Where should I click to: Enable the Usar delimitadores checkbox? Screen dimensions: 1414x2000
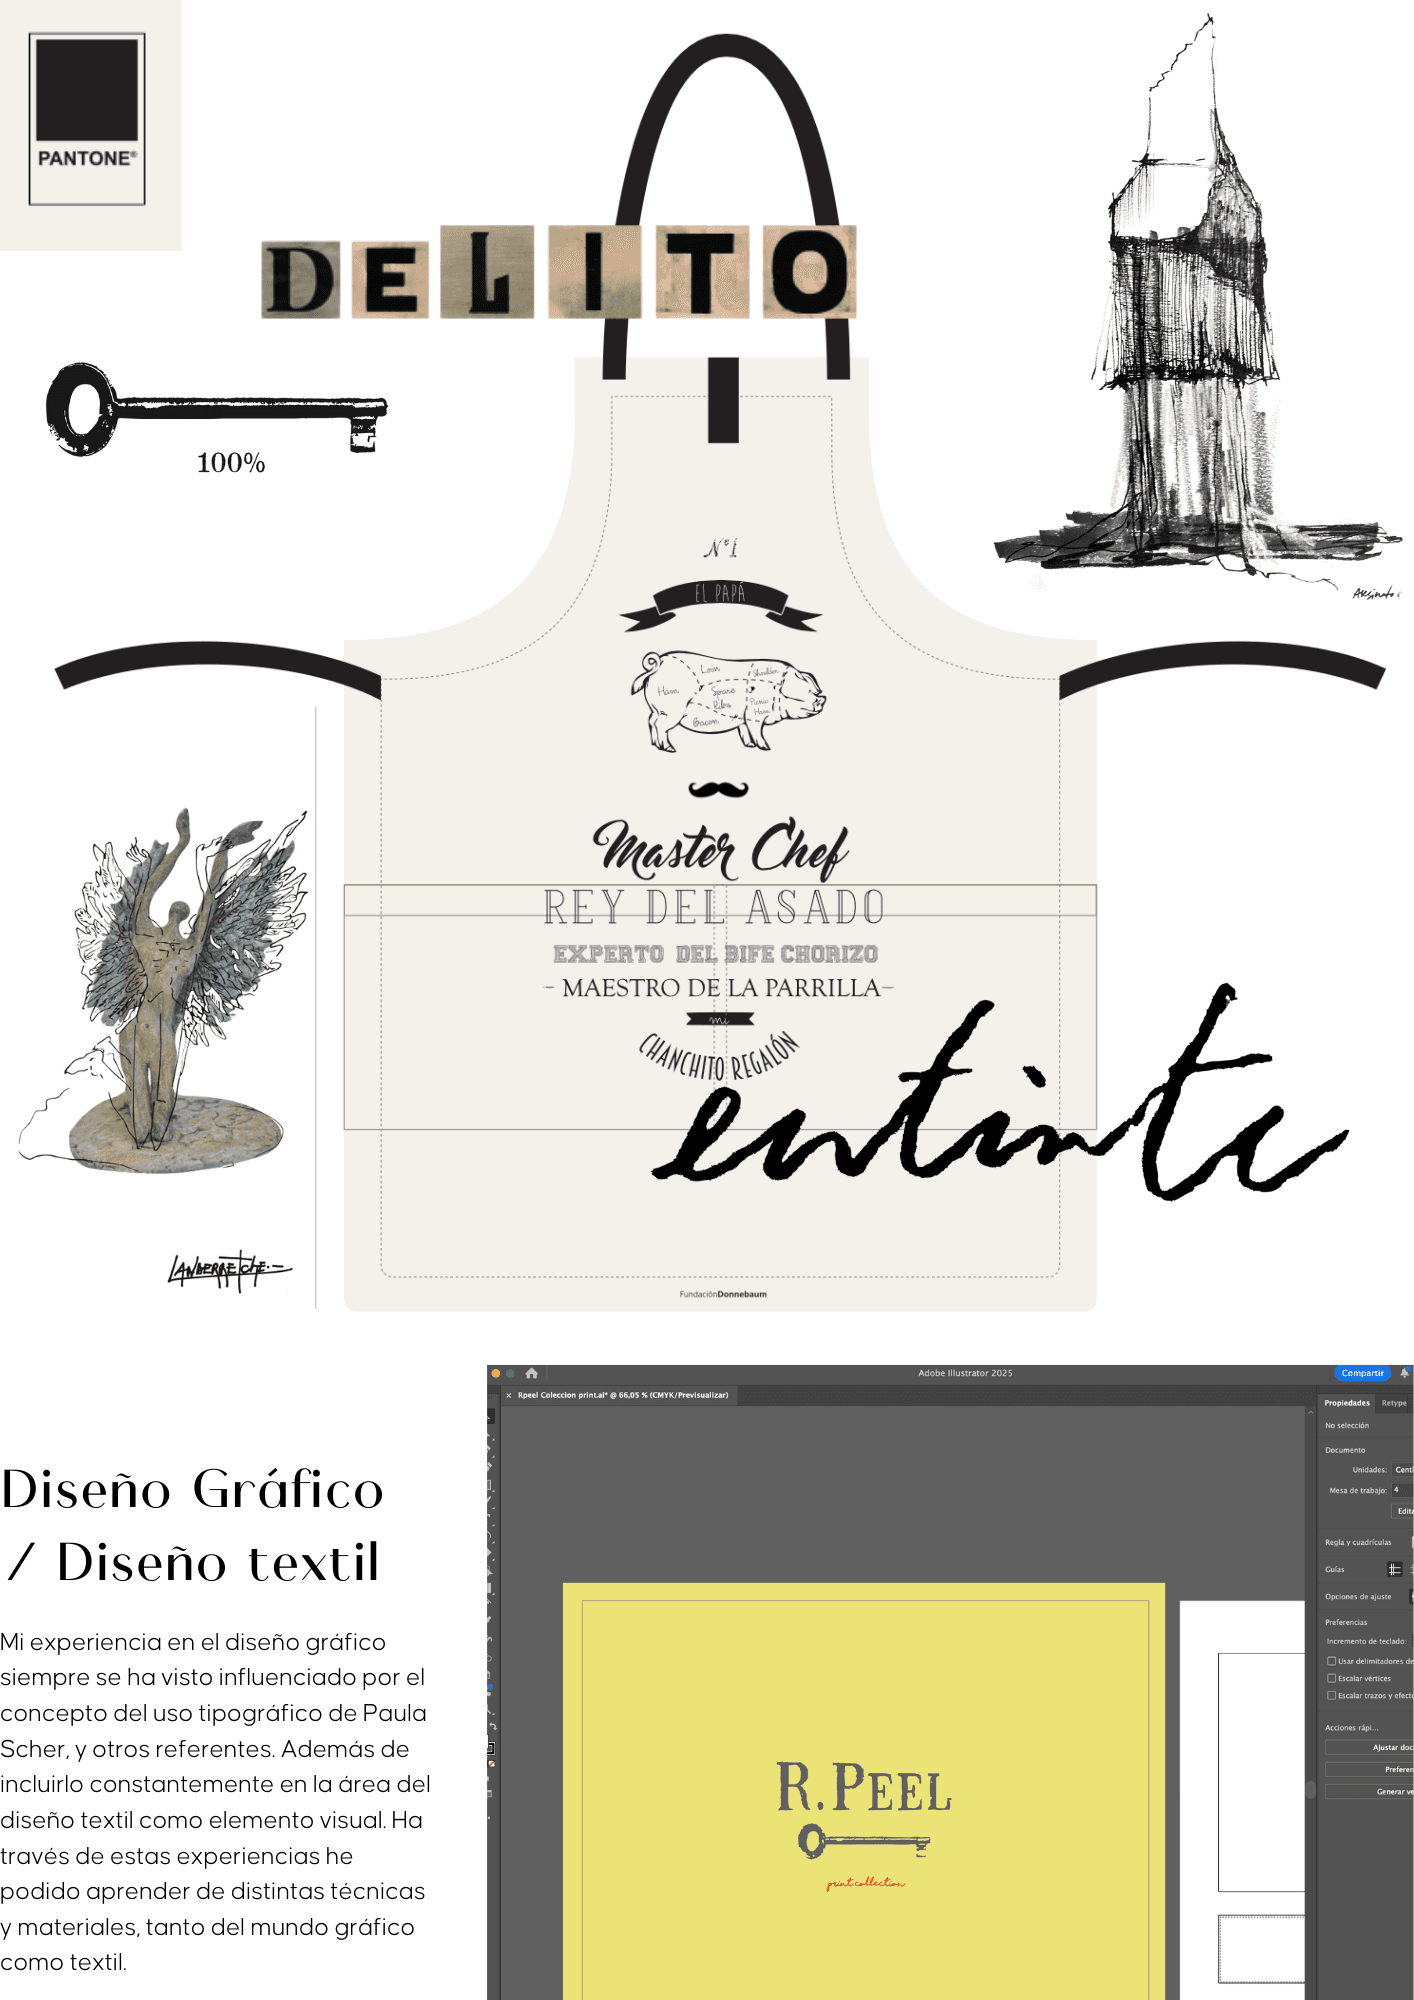click(1331, 1661)
